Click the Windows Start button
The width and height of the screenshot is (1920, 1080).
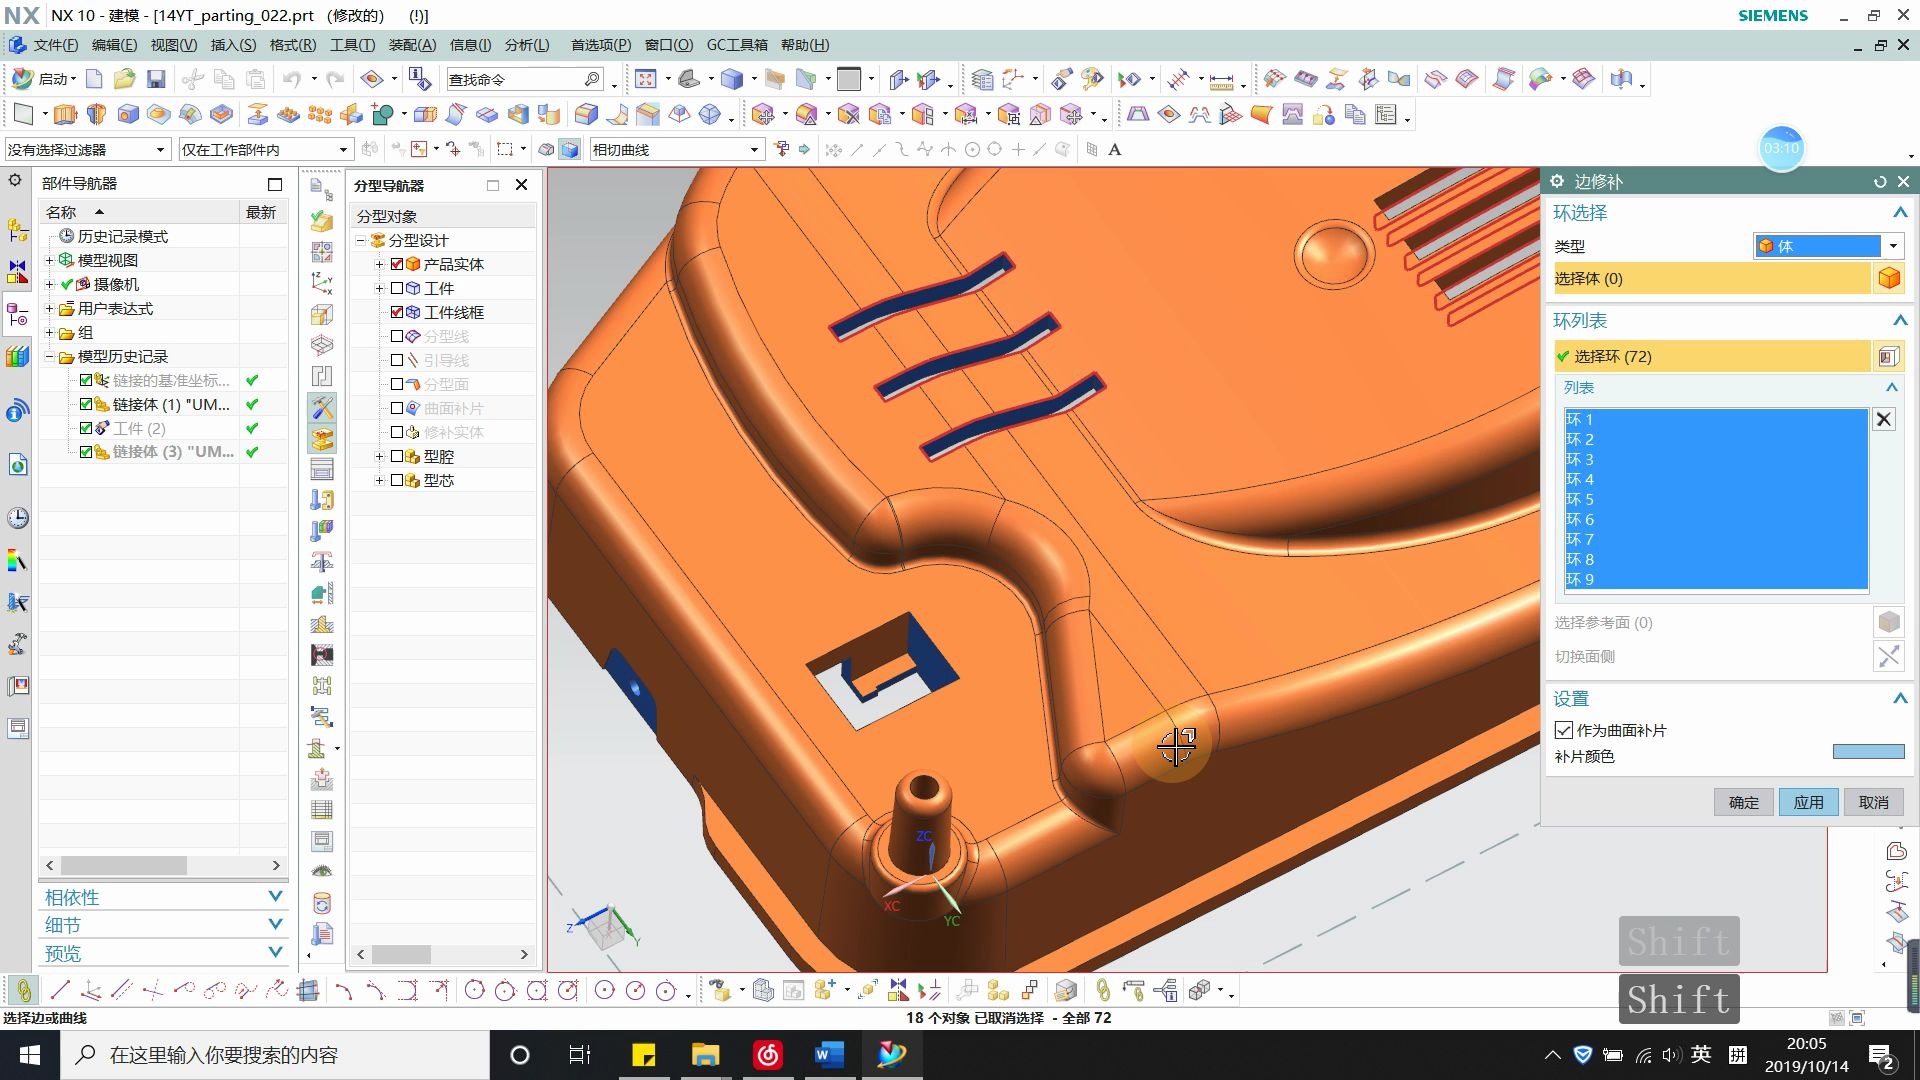(30, 1055)
